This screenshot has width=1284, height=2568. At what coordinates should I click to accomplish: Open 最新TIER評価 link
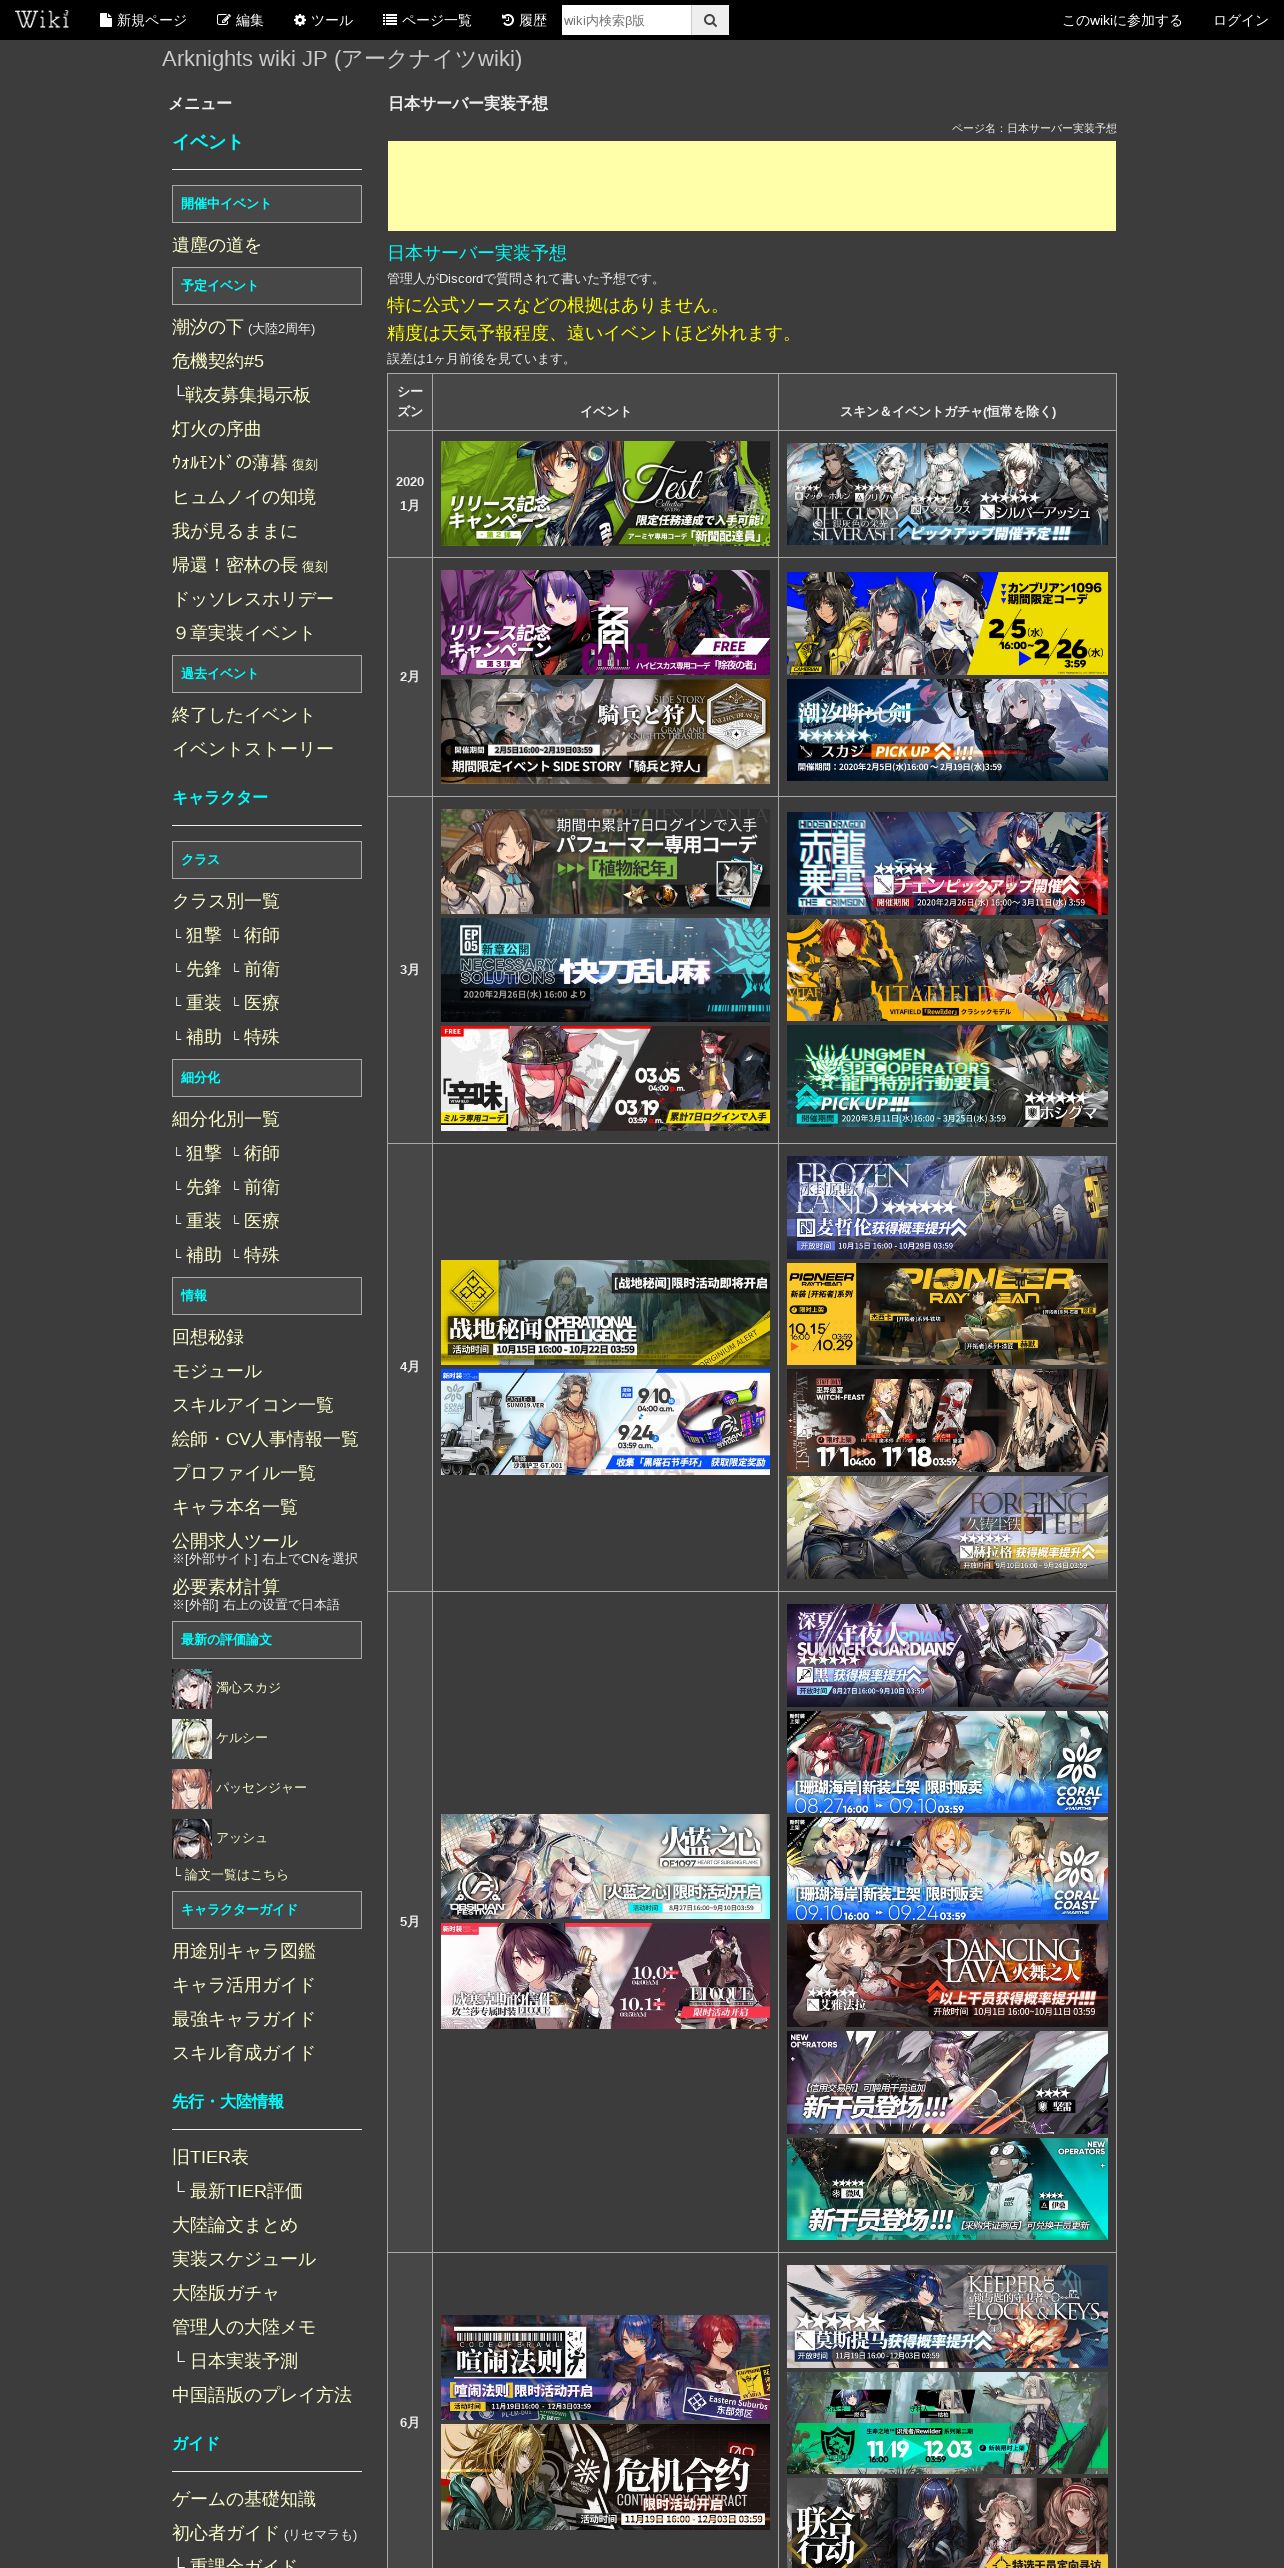(x=246, y=2191)
